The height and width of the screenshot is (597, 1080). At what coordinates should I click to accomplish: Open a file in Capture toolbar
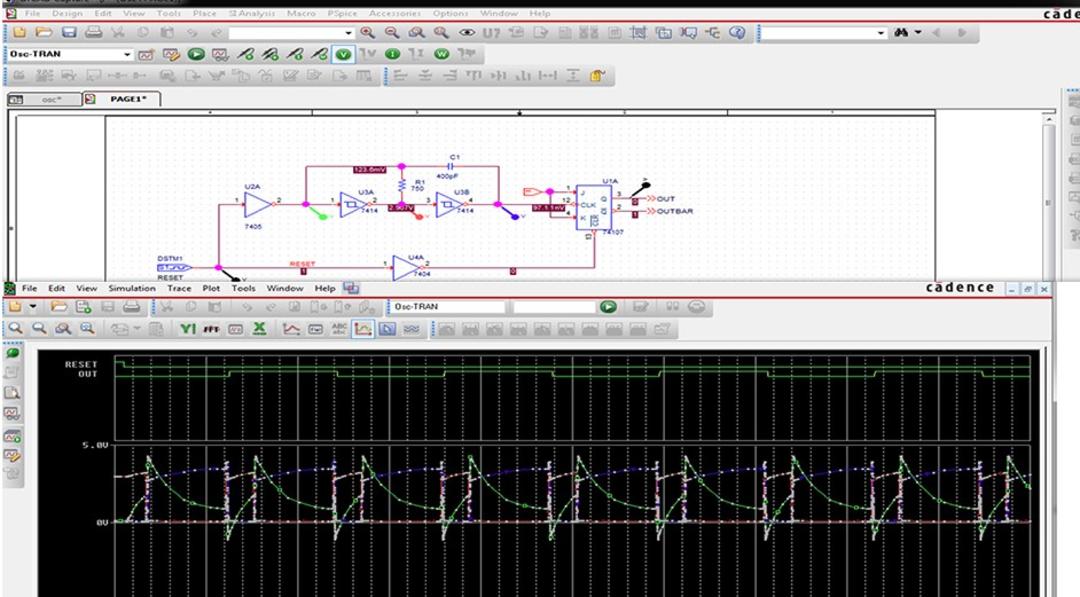click(43, 32)
